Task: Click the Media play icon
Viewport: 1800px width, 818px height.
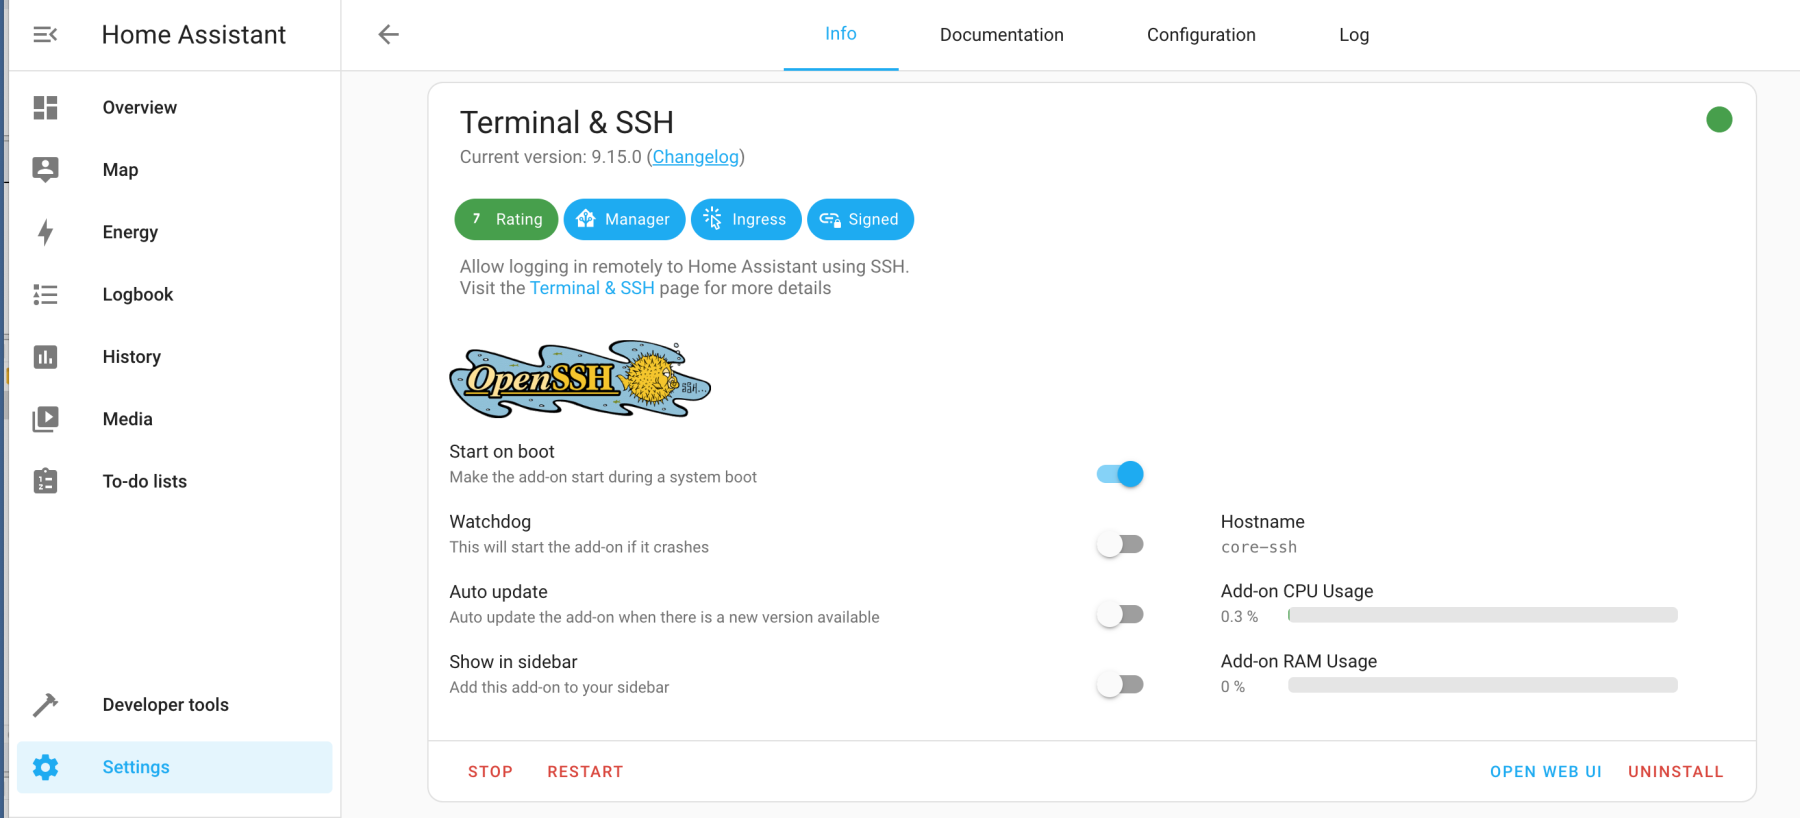Action: (45, 419)
